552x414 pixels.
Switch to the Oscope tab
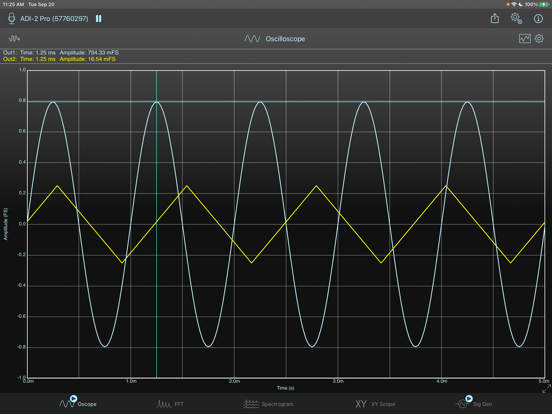[78, 403]
